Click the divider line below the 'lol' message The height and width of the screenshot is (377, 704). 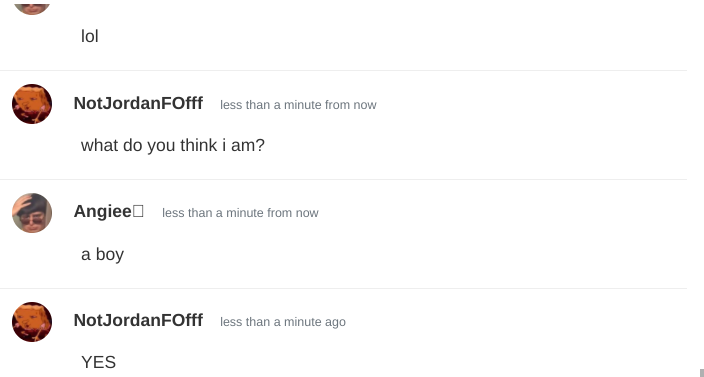click(x=343, y=70)
